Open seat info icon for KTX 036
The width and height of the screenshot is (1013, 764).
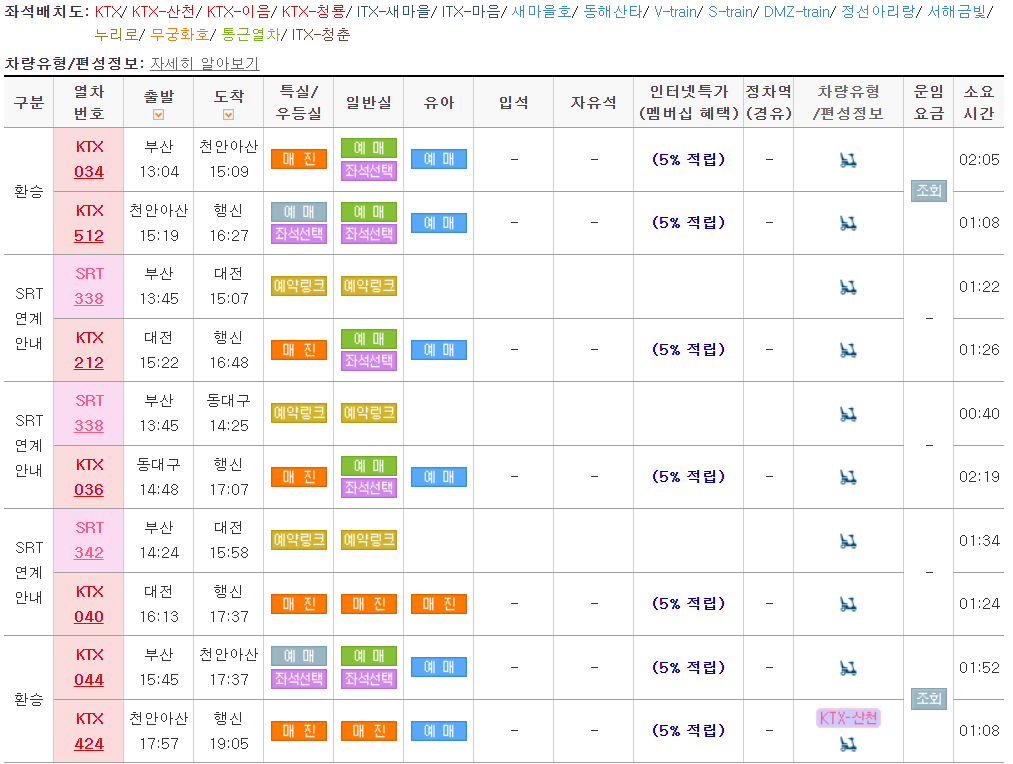[848, 477]
